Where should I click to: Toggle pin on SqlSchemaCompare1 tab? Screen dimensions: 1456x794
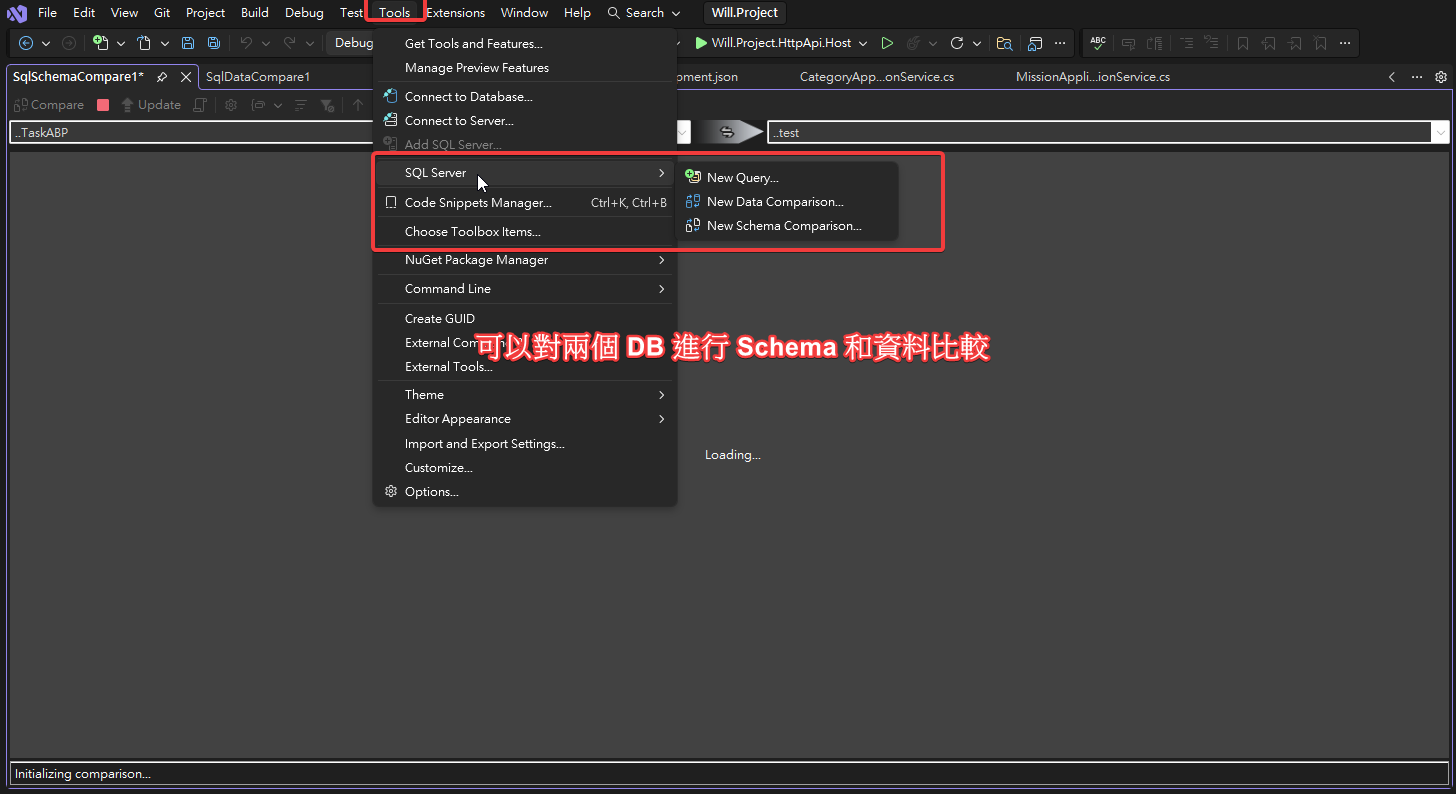162,77
